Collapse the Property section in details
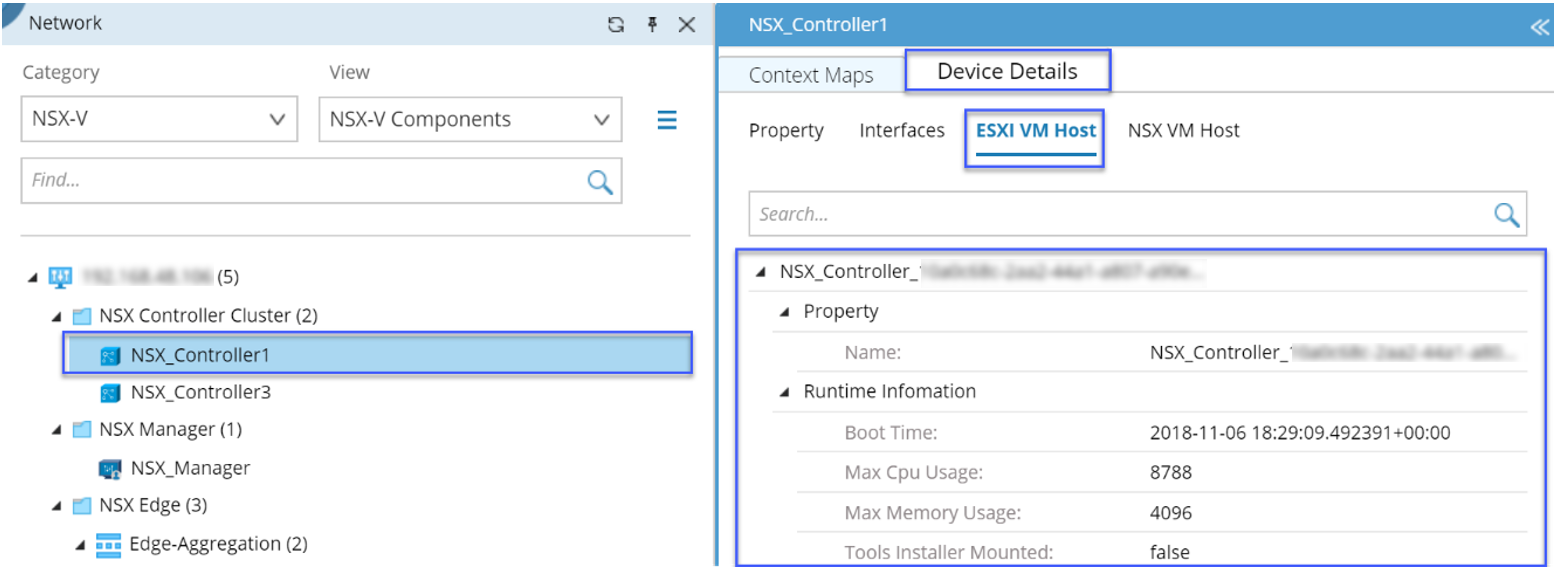 pos(785,312)
